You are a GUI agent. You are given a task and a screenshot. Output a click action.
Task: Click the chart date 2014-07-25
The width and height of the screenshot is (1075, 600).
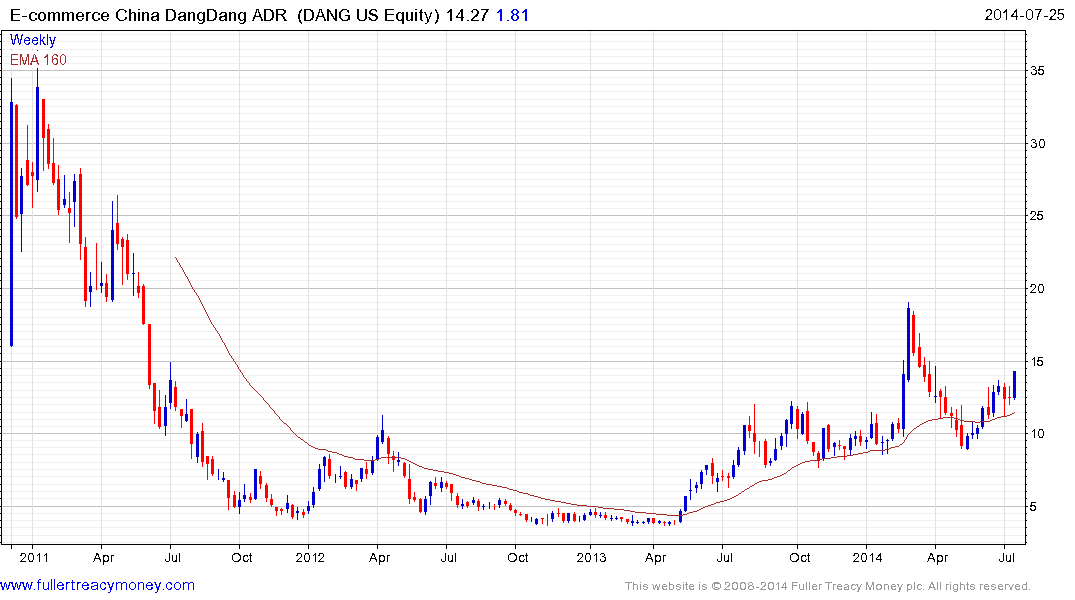(1024, 15)
